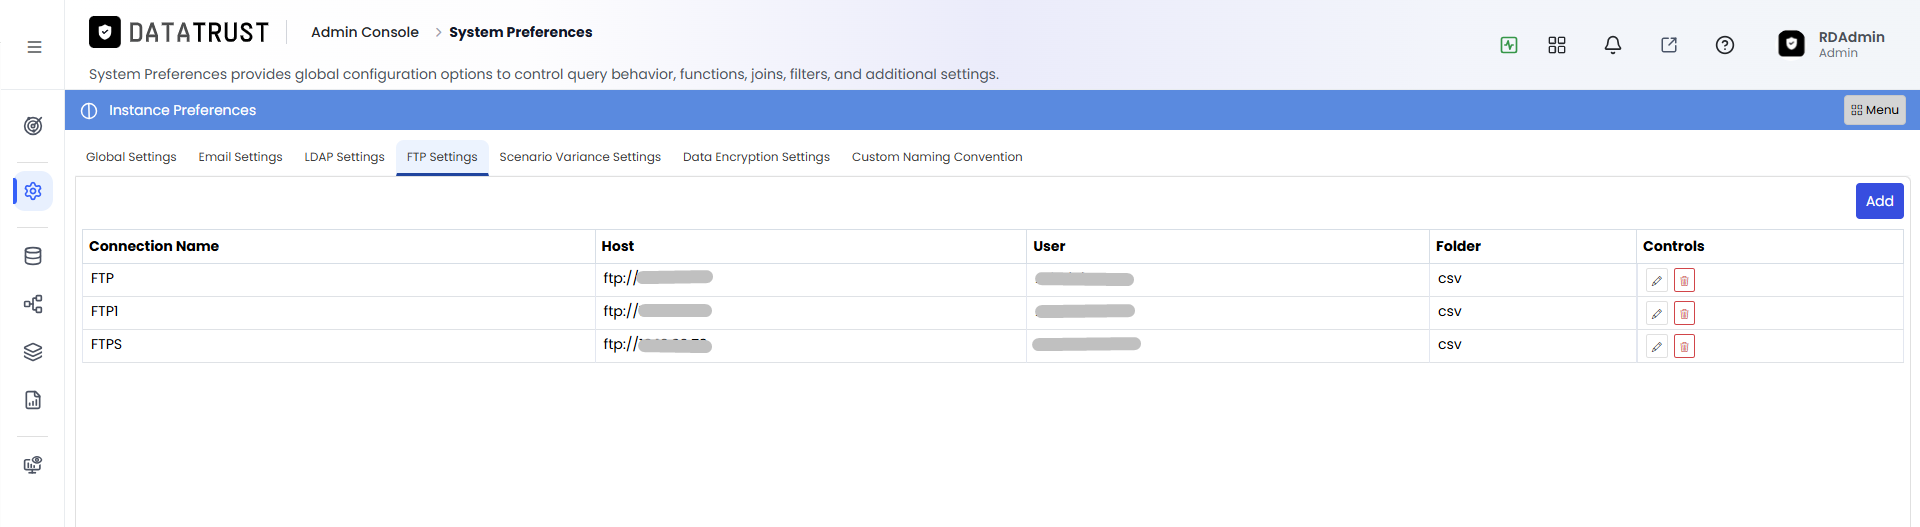1920x527 pixels.
Task: Open the monitor settings sidebar icon
Action: pyautogui.click(x=33, y=465)
